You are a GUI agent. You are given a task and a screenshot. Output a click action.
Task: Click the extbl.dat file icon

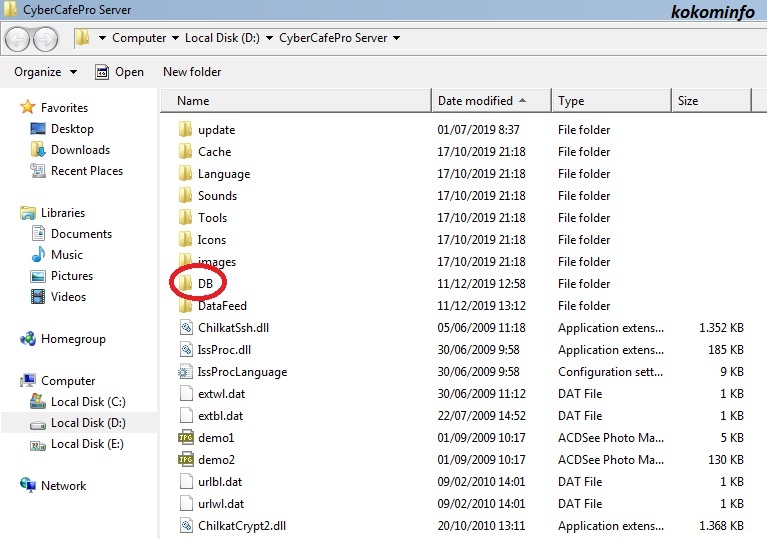pos(186,416)
